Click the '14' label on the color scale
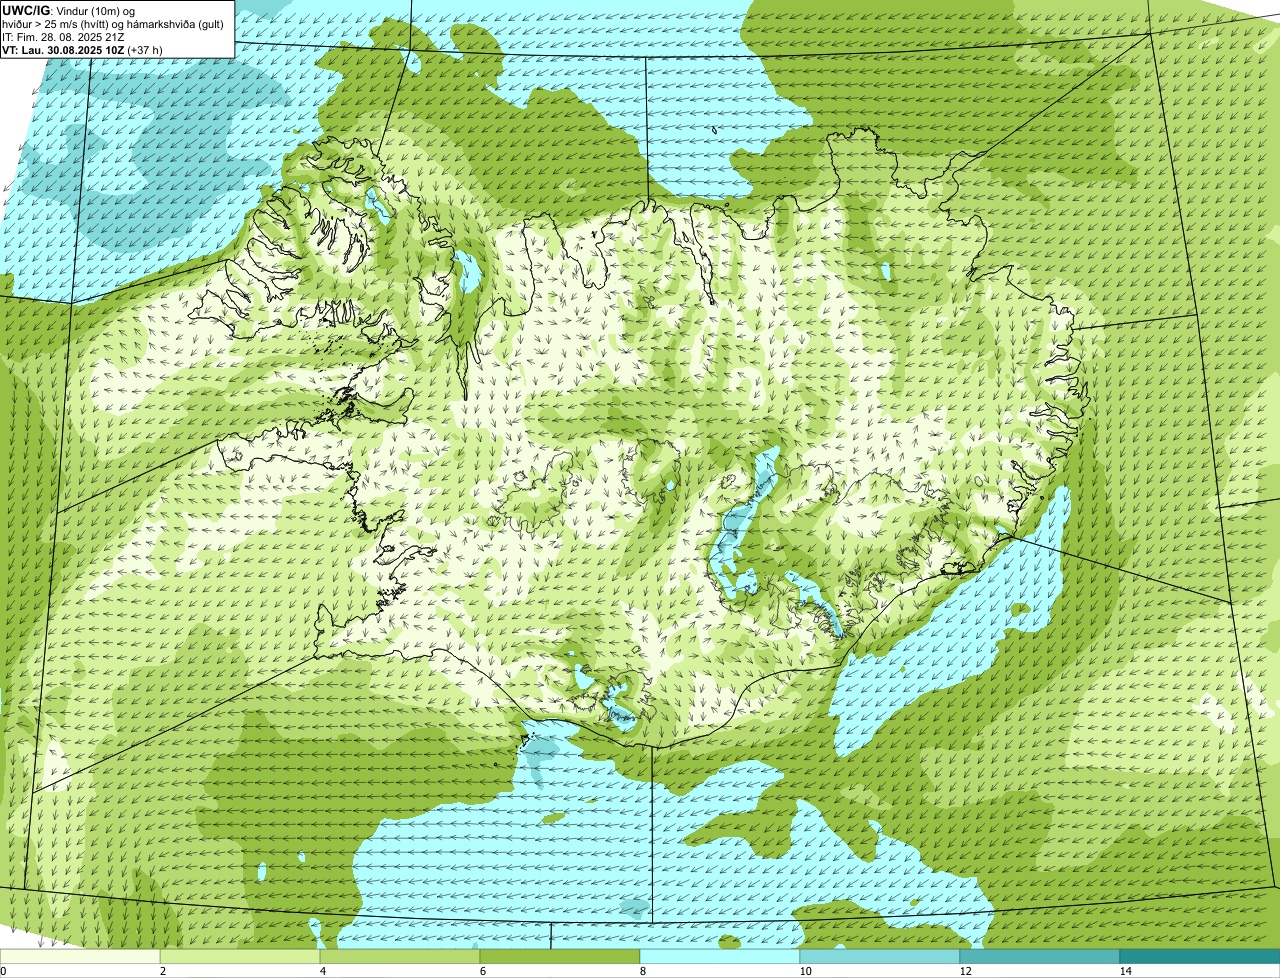The image size is (1280, 978). coord(1125,971)
